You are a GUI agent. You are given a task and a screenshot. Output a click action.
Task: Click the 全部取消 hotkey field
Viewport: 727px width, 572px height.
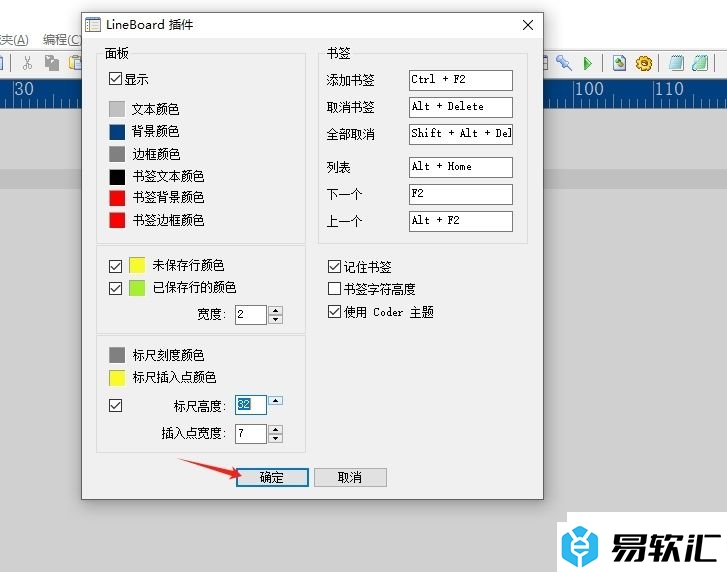click(x=461, y=134)
